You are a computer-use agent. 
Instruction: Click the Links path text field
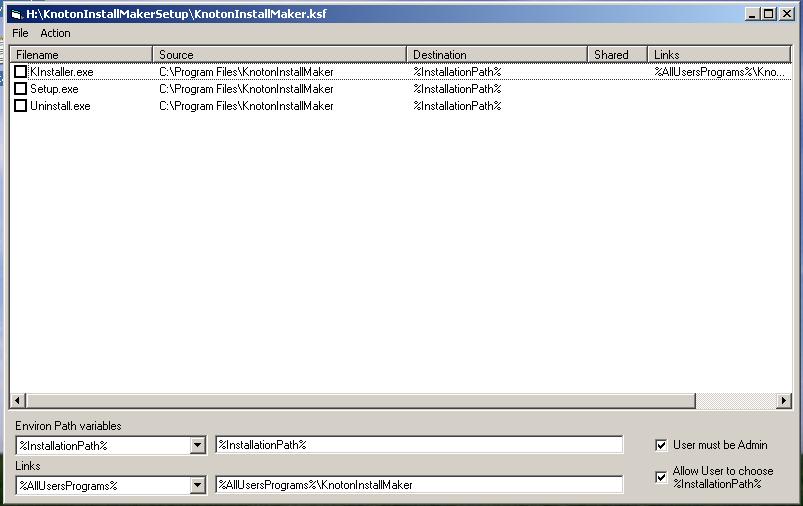pos(418,485)
